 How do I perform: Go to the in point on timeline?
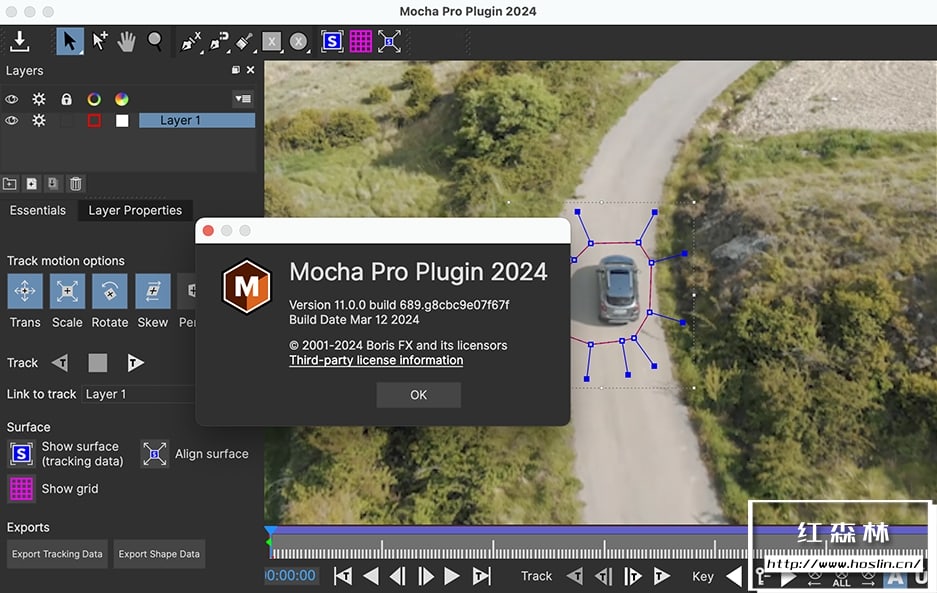[342, 576]
